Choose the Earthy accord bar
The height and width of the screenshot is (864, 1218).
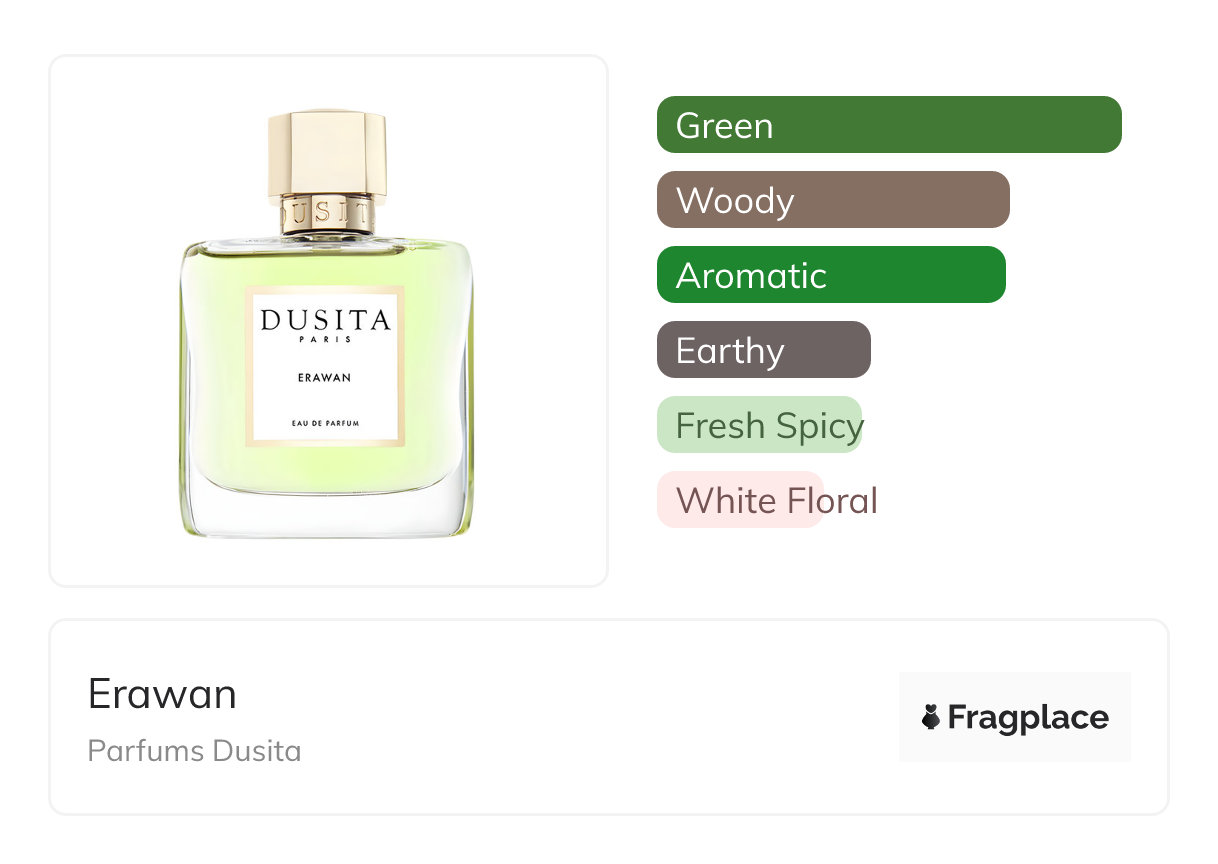click(764, 350)
